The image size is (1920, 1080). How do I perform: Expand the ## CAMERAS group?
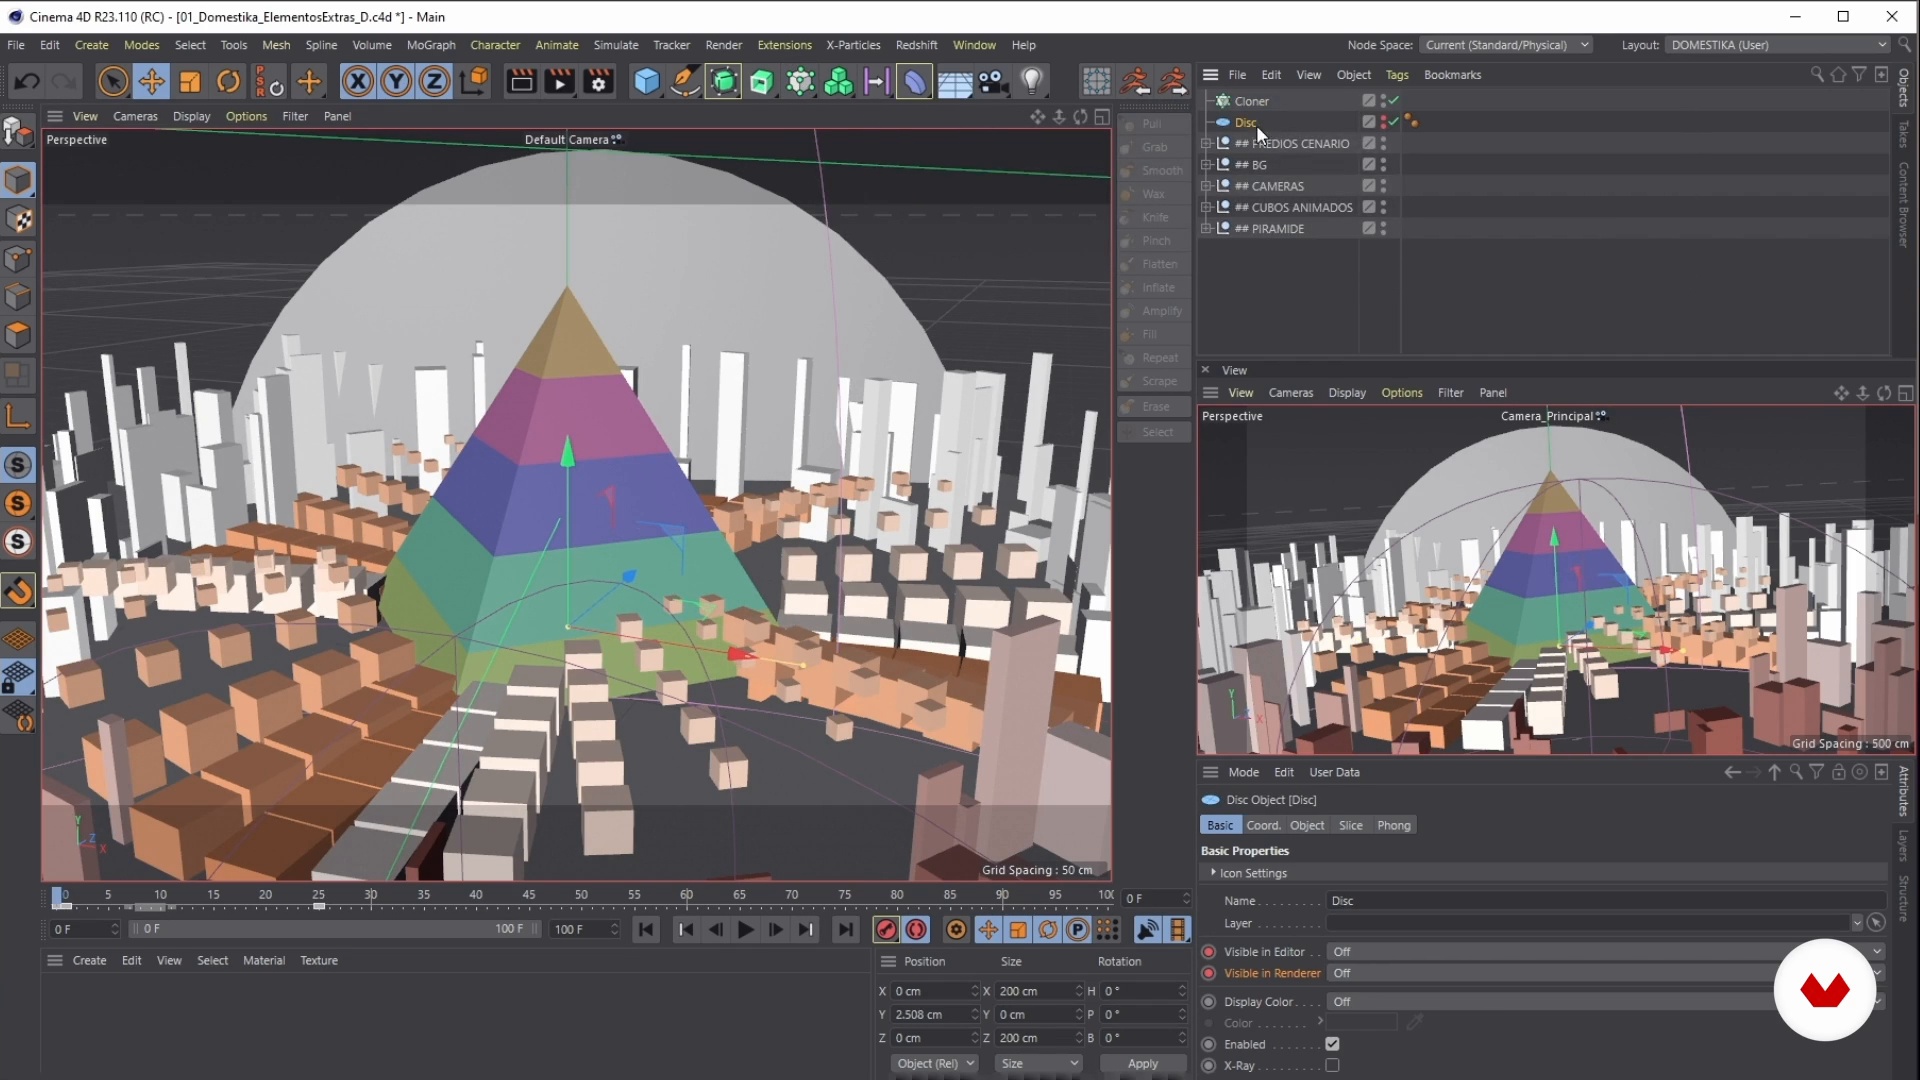pos(1207,186)
